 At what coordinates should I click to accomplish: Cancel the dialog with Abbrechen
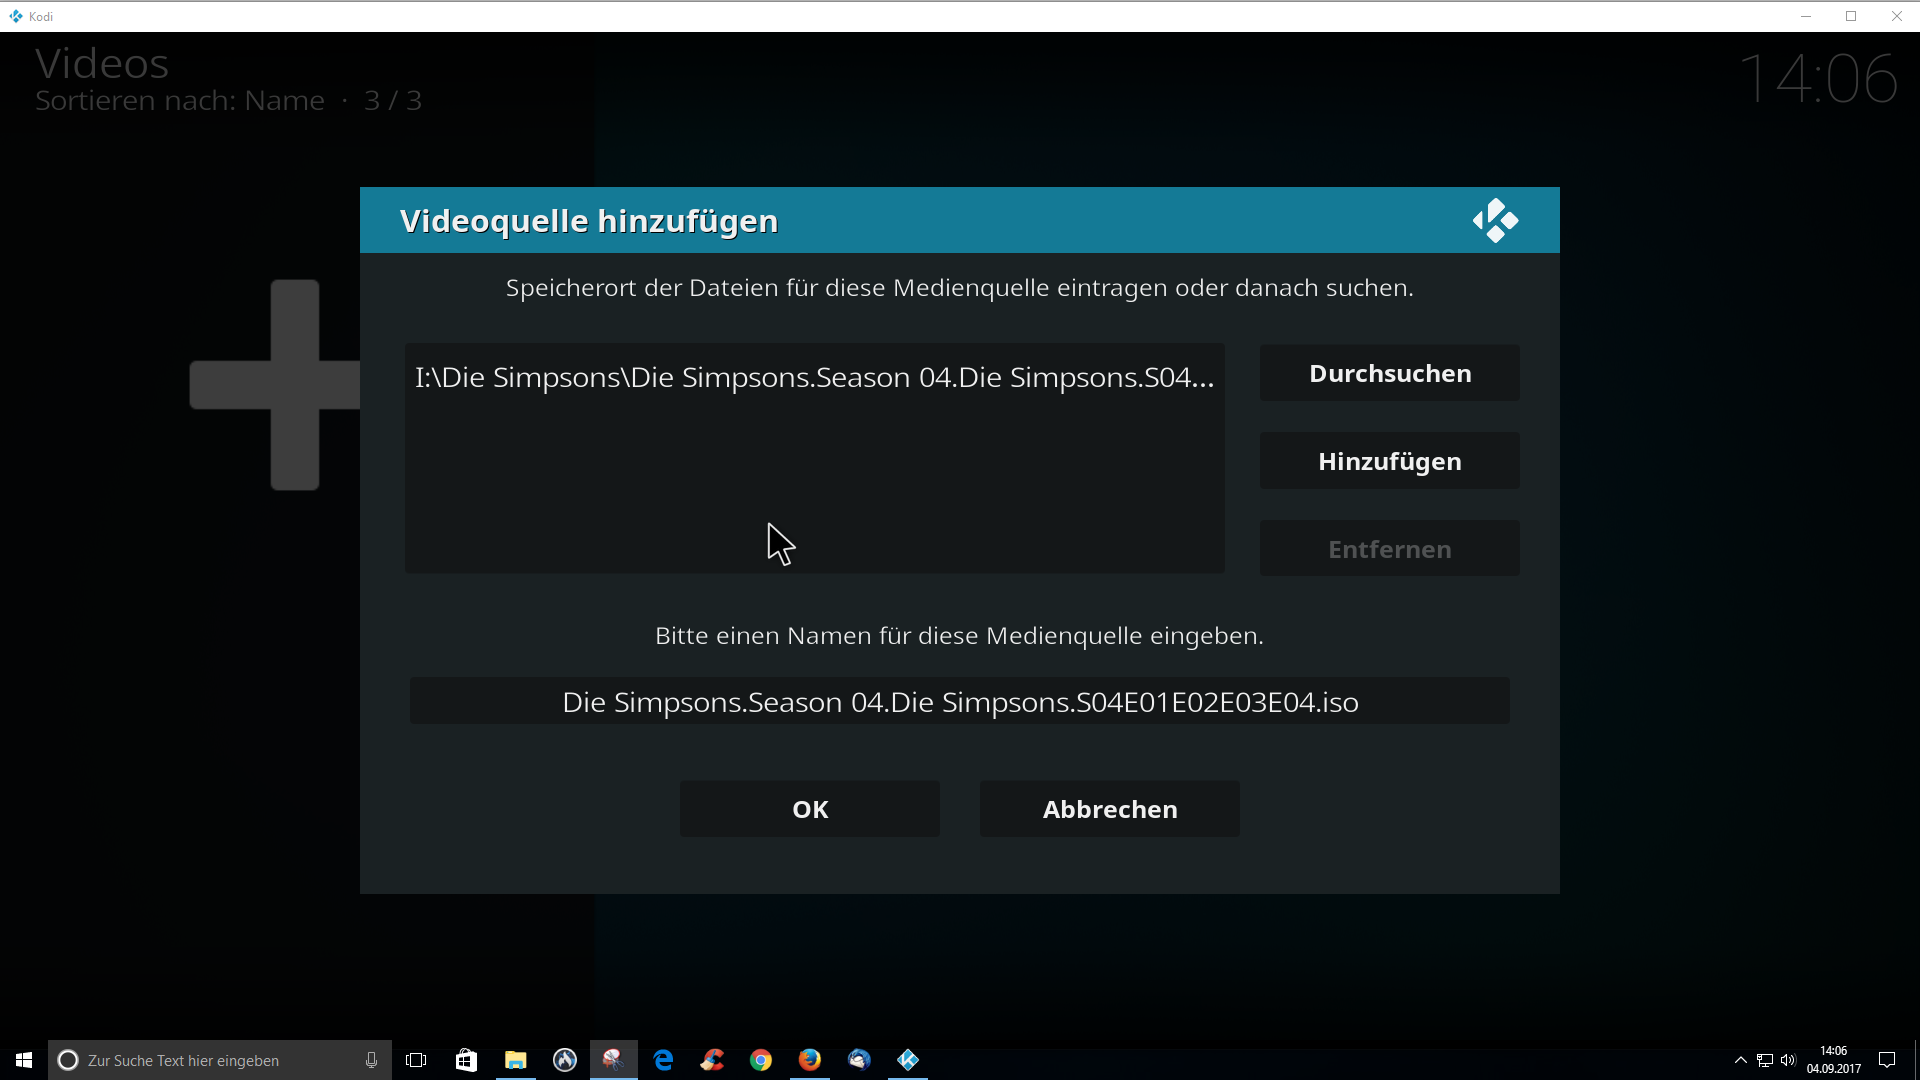pyautogui.click(x=1110, y=809)
